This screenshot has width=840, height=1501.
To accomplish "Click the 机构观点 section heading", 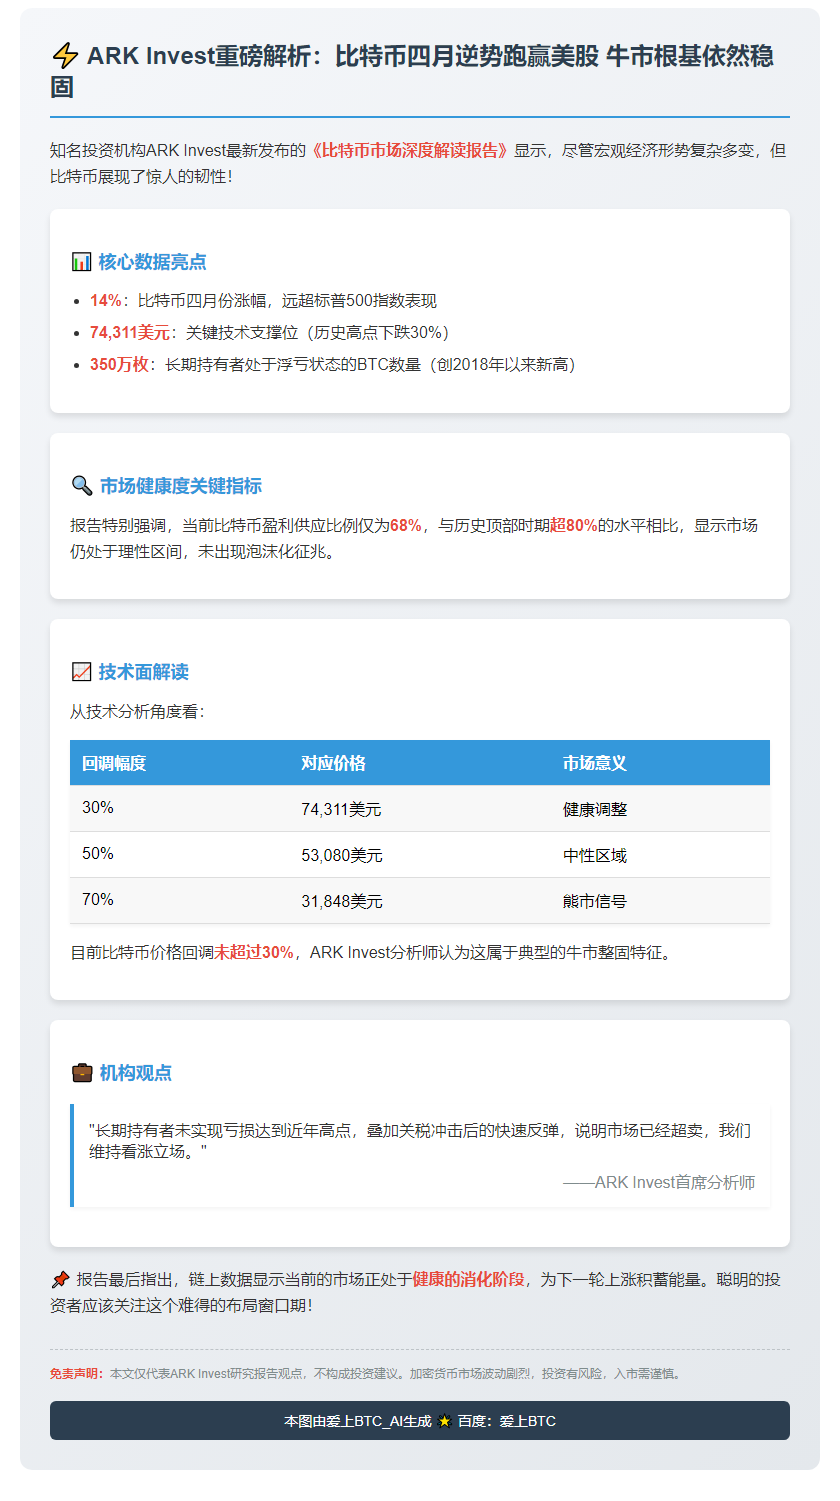I will (136, 1073).
